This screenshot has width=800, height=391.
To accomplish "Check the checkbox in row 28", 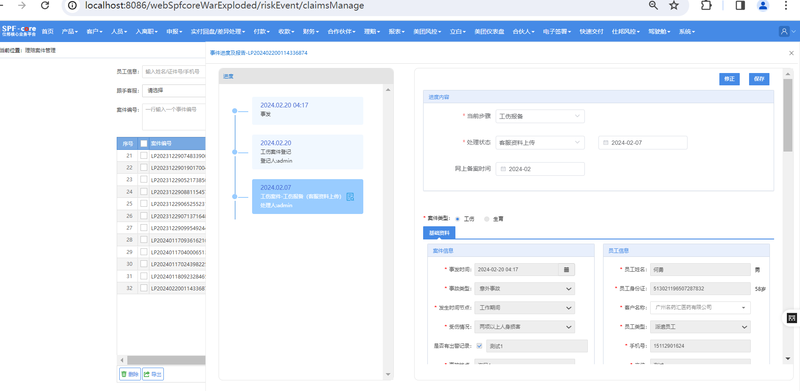I will (x=144, y=239).
